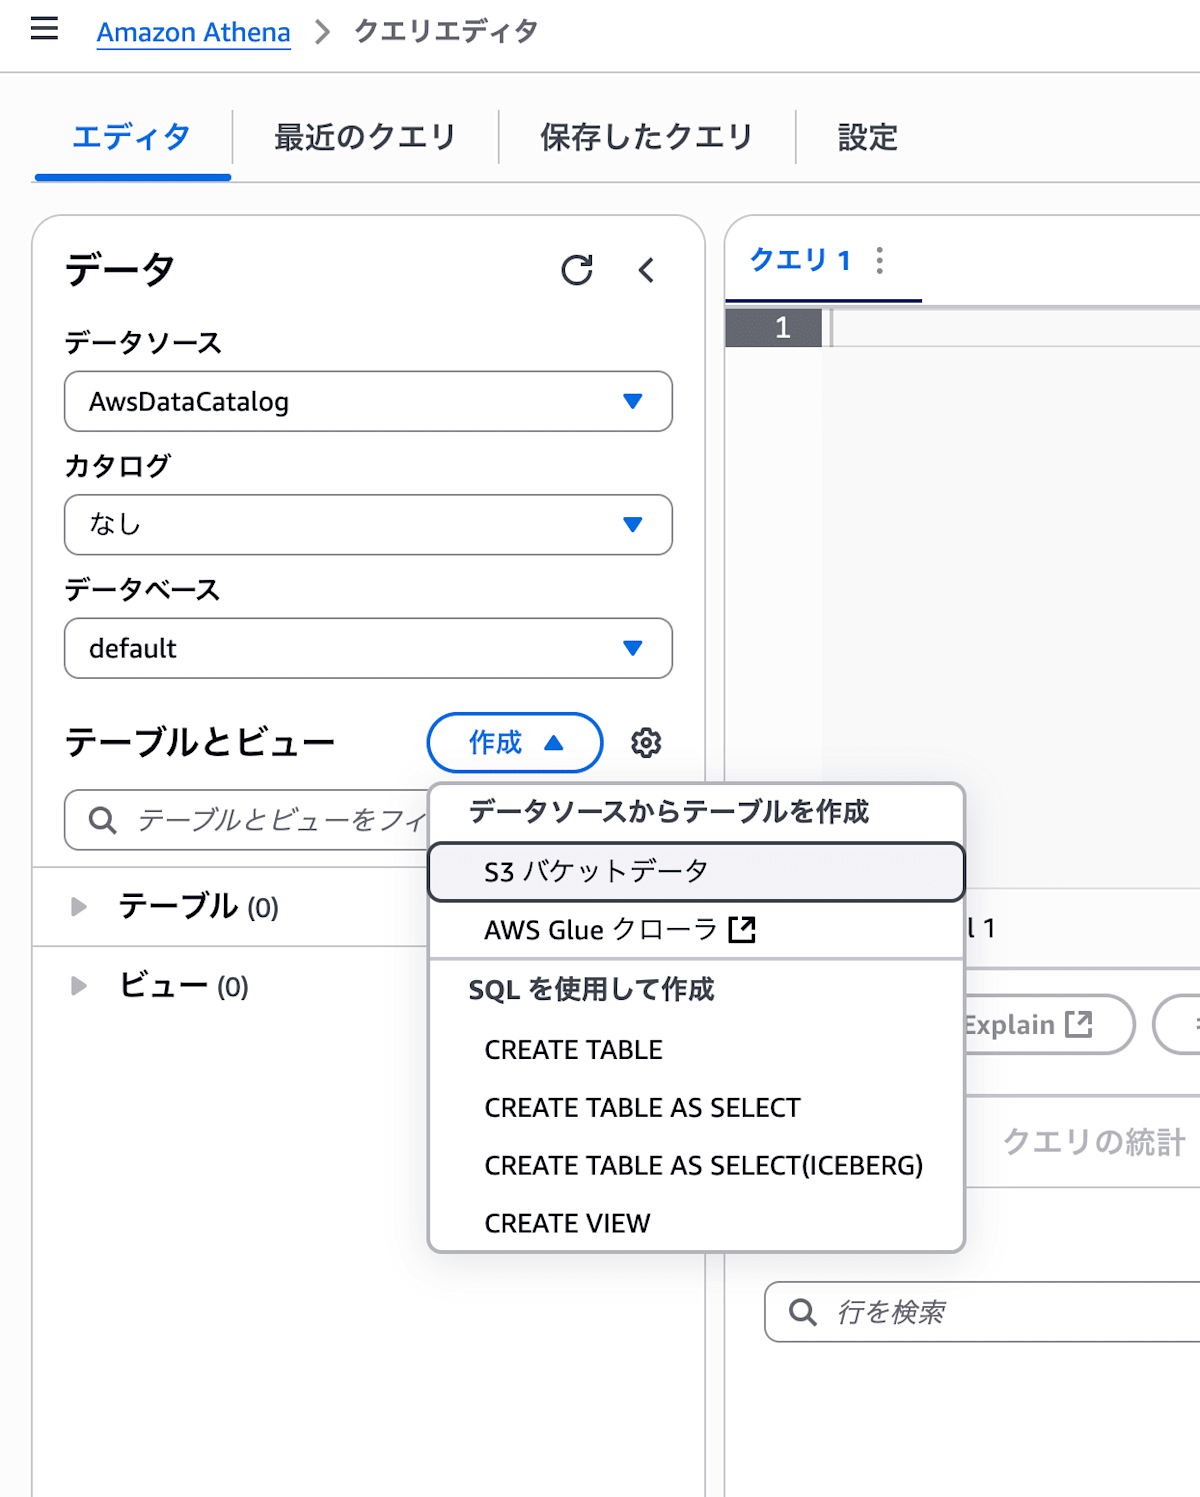The width and height of the screenshot is (1200, 1497).
Task: Open the カタログ dropdown showing なし
Action: coord(368,525)
